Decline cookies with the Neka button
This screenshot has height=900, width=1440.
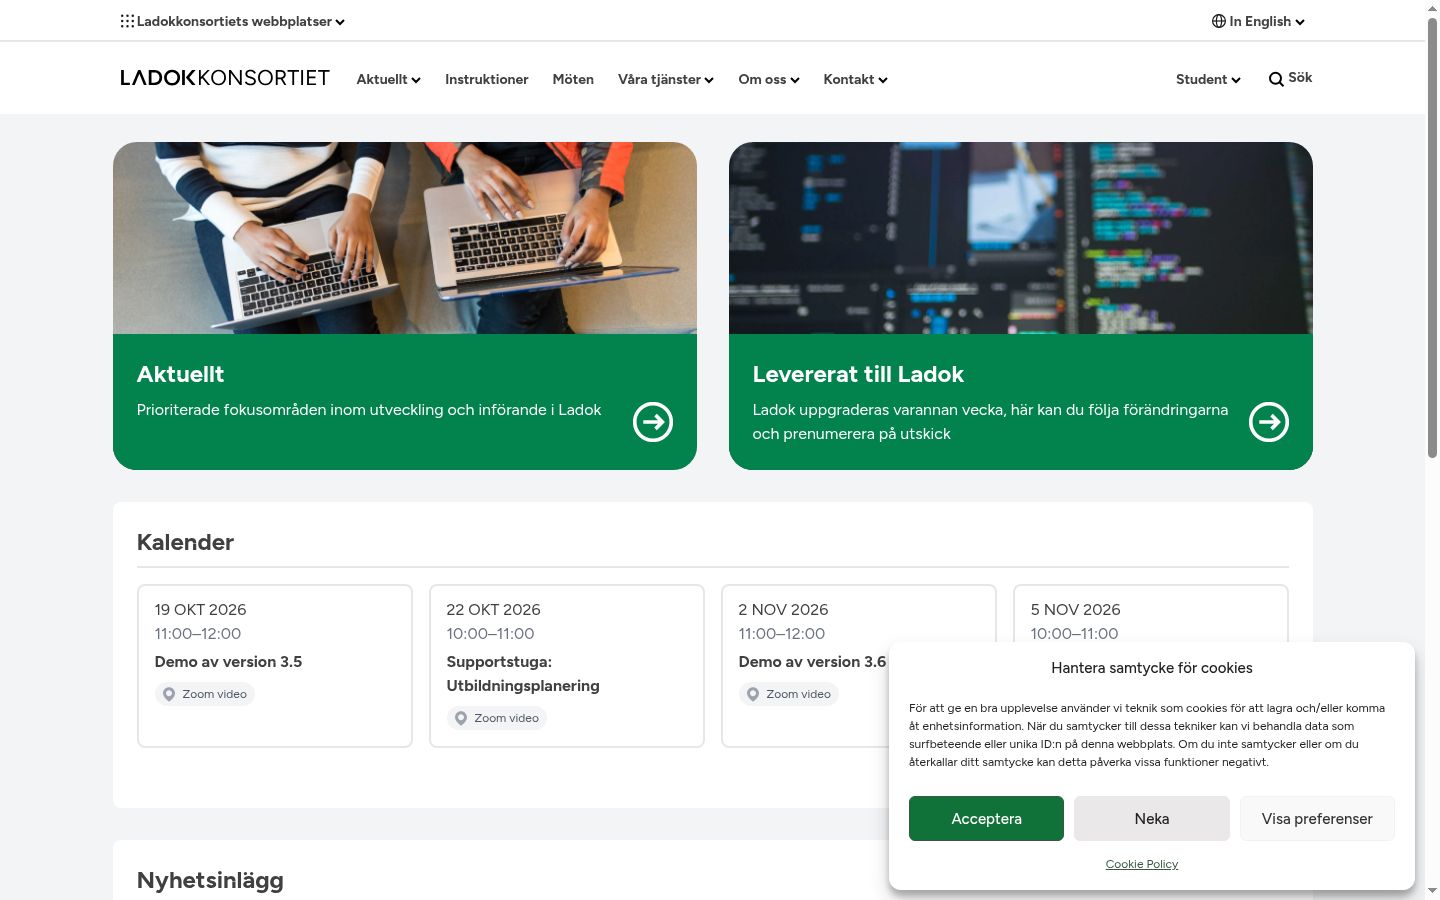(1152, 818)
